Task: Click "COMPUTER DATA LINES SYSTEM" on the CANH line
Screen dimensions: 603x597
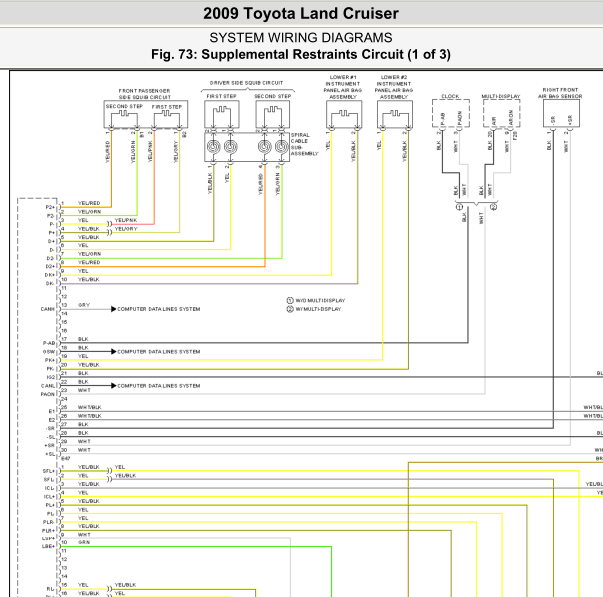Action: (159, 309)
